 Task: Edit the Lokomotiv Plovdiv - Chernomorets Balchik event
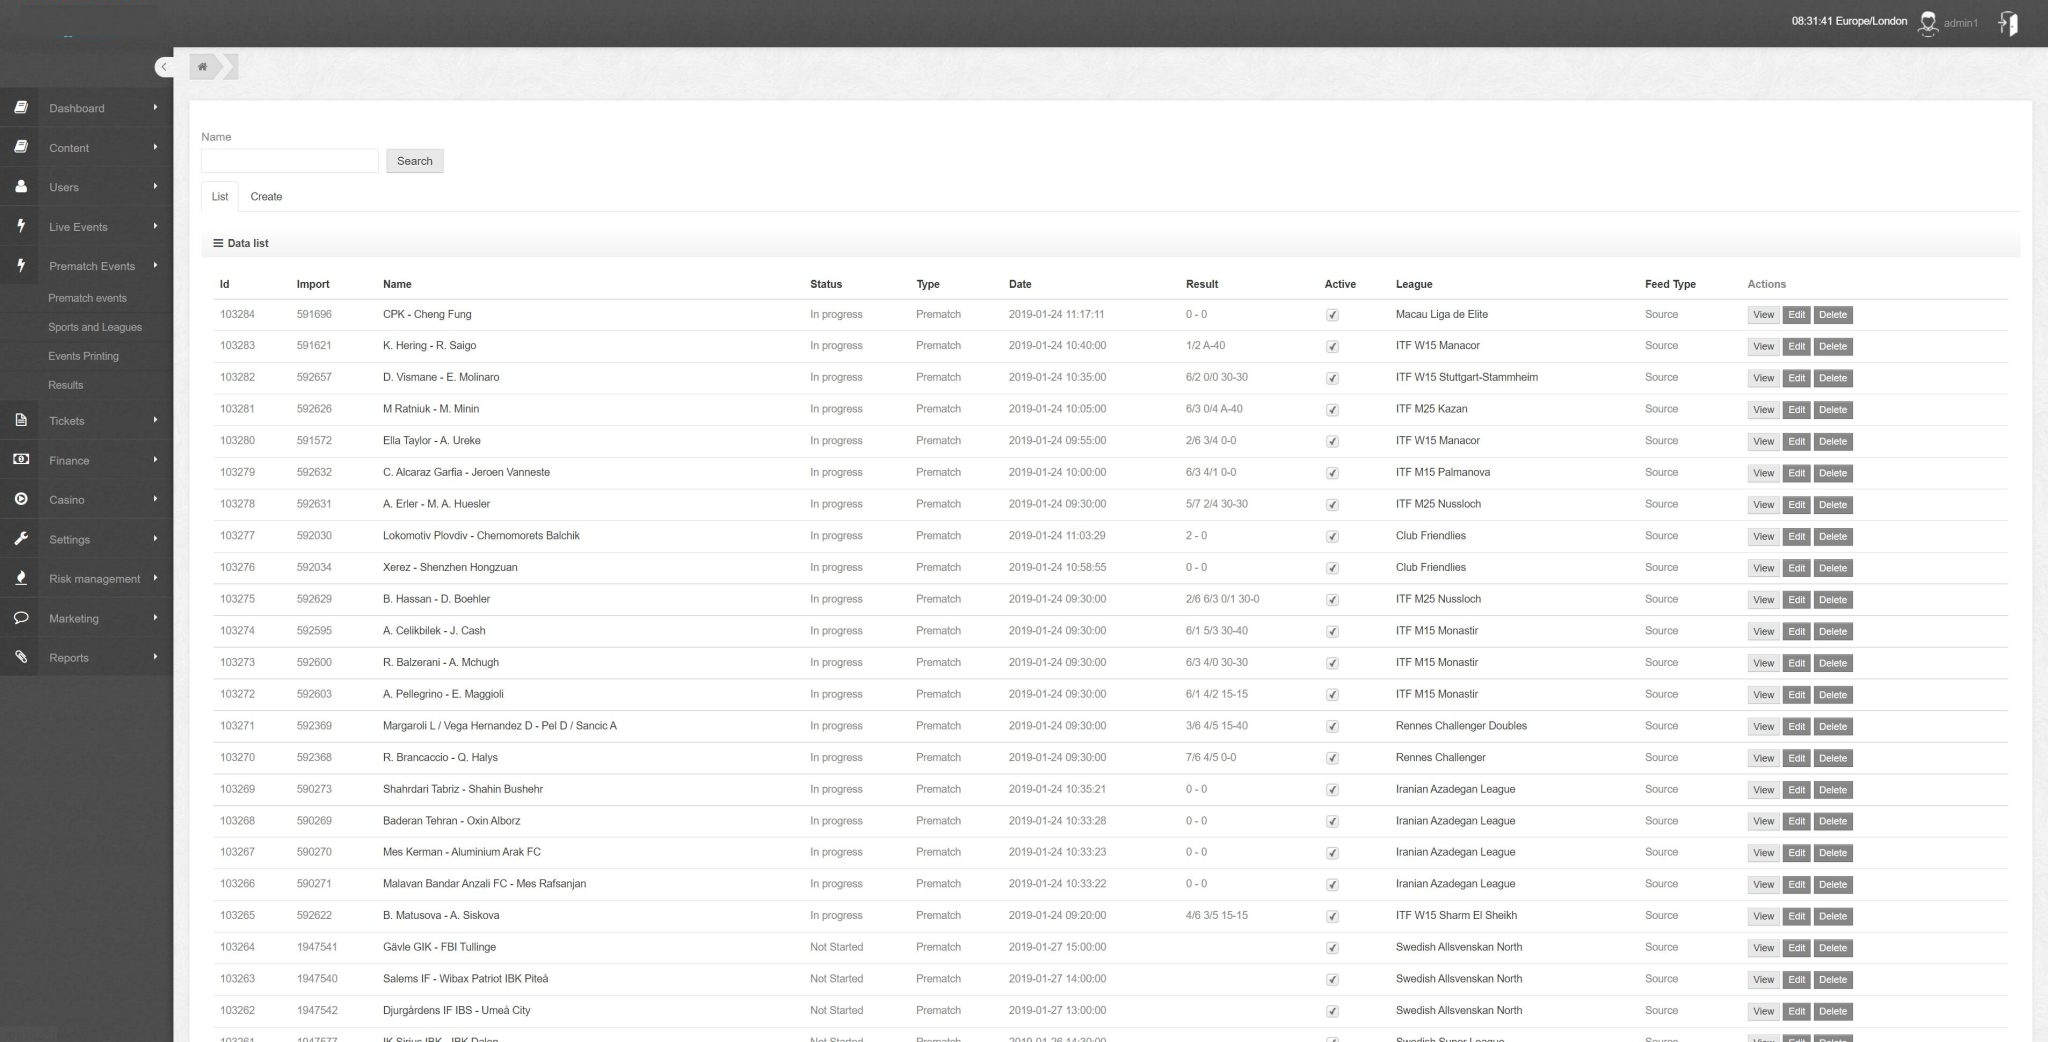(x=1796, y=537)
